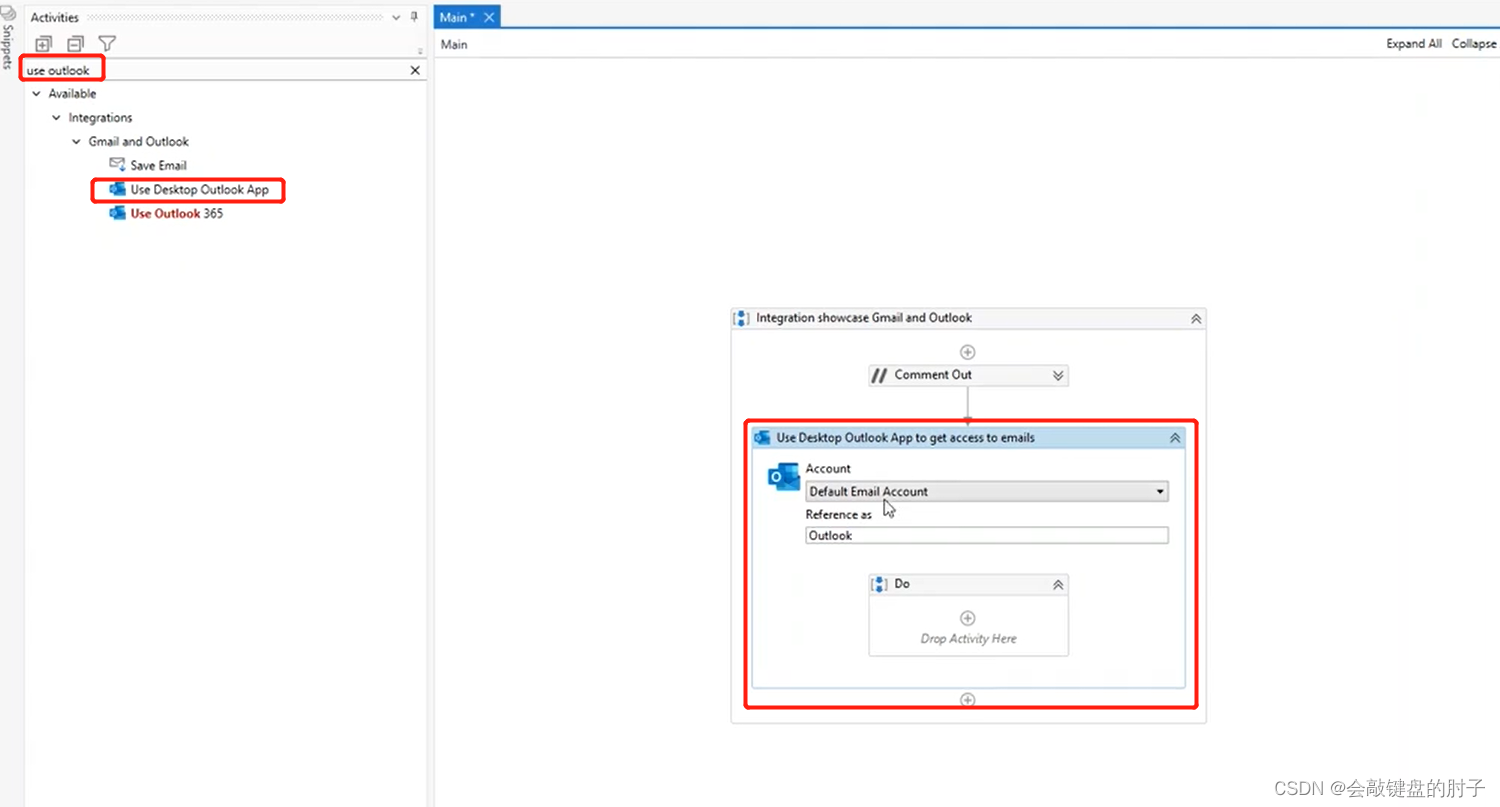Expand the Comment Out activity
Image resolution: width=1500 pixels, height=807 pixels.
click(x=1058, y=376)
